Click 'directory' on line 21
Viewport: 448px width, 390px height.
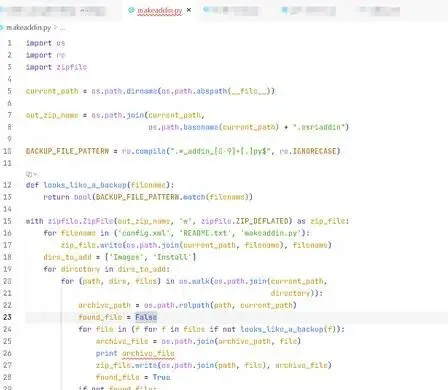[x=290, y=293]
